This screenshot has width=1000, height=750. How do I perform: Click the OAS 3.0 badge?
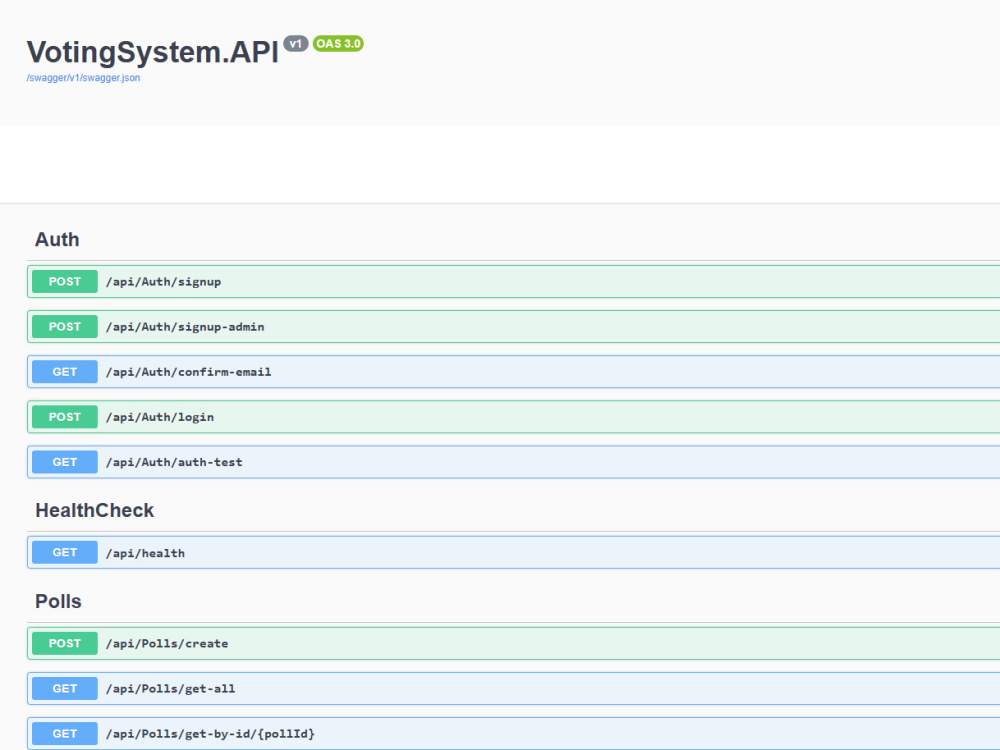pos(338,43)
